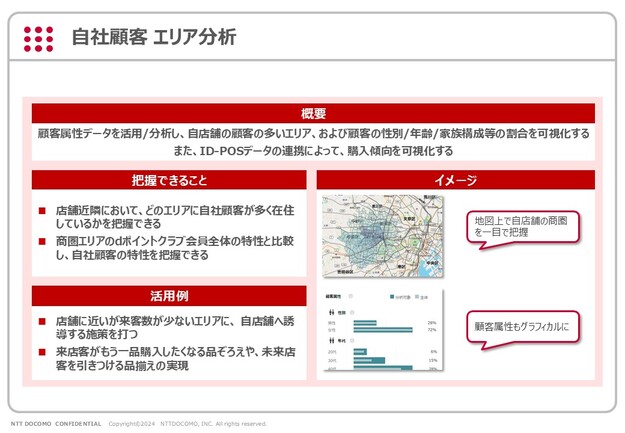Click the slide title 自社顧客 エリア分析

click(153, 38)
